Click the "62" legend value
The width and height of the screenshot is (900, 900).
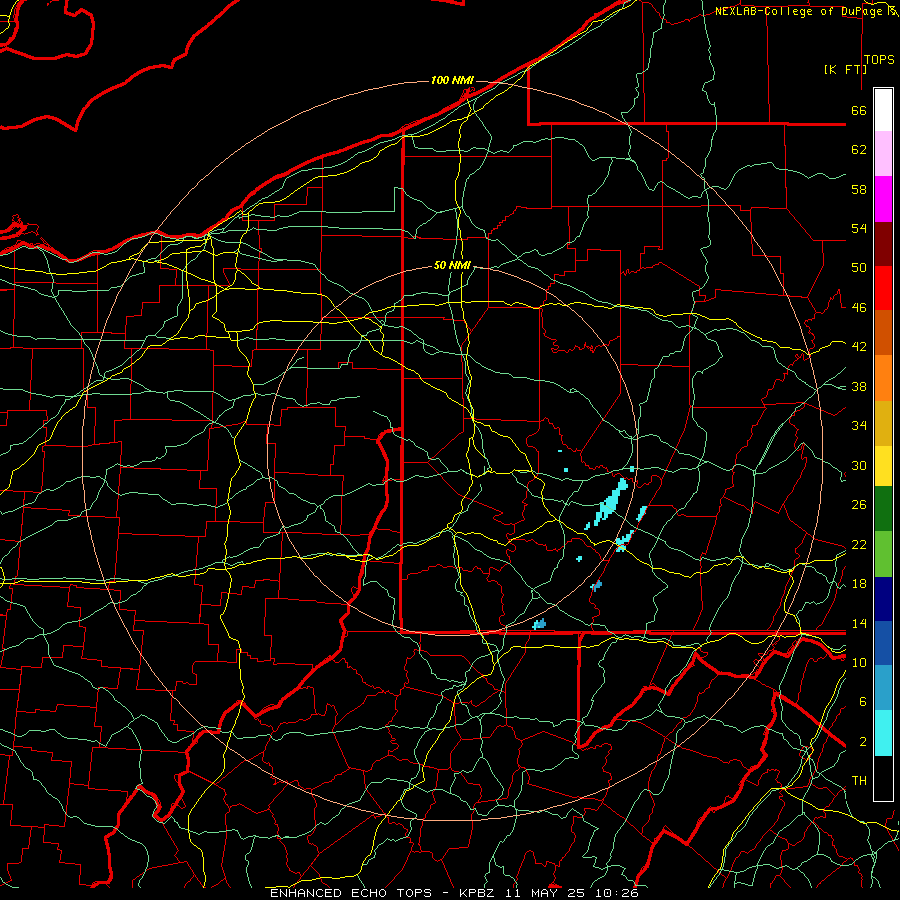(859, 150)
